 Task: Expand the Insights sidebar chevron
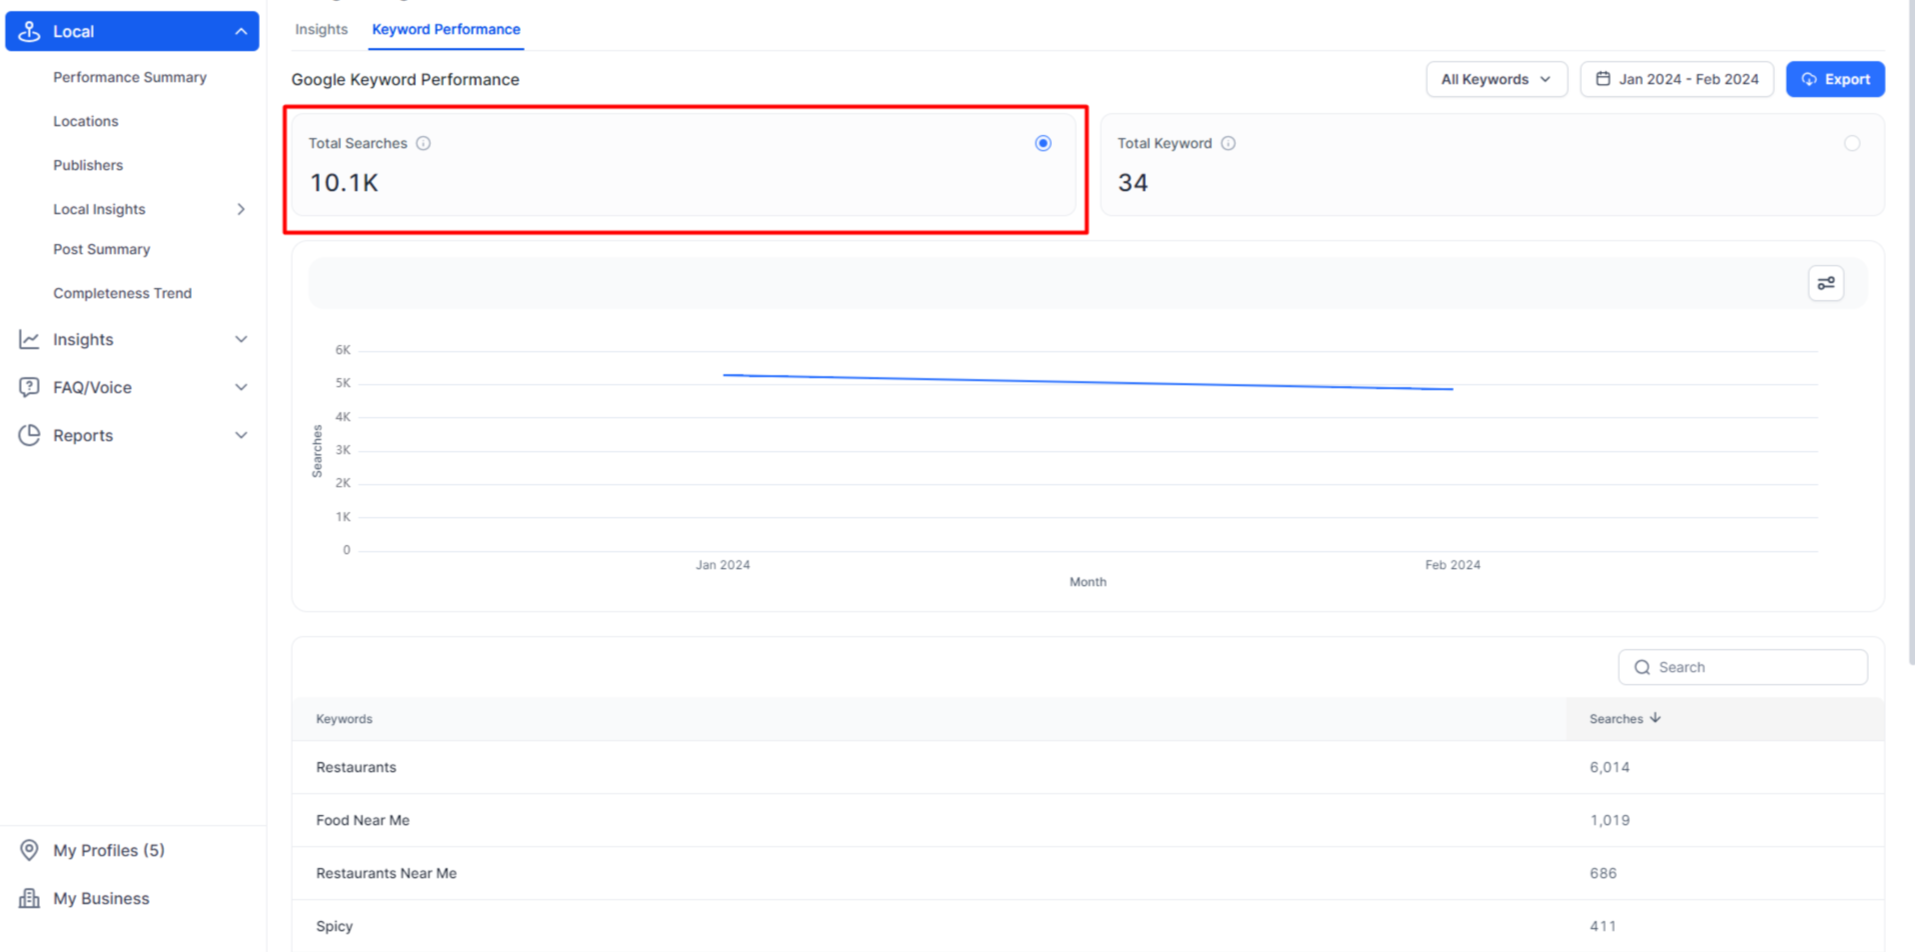[241, 340]
